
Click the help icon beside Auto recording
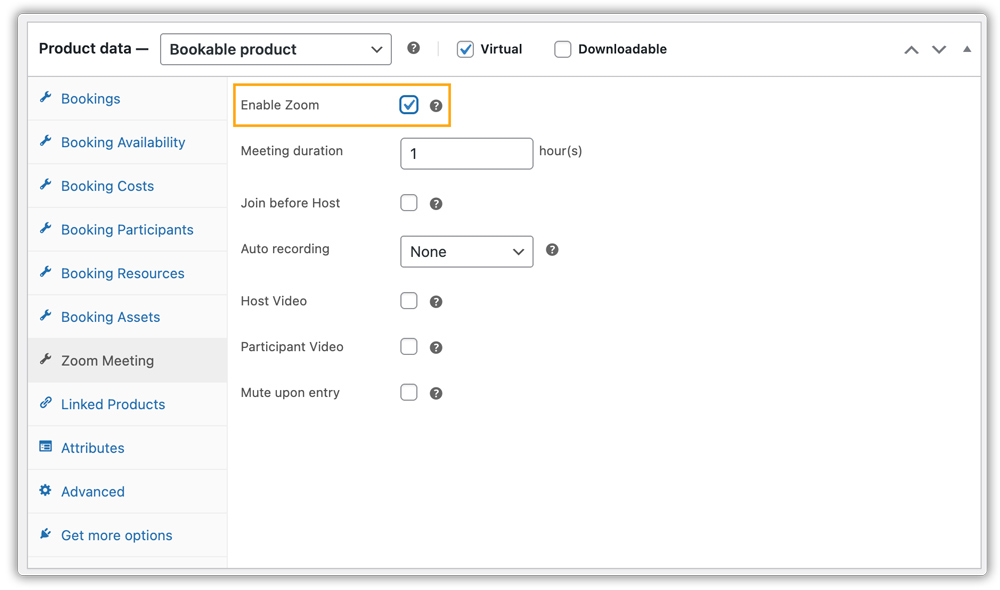pos(552,249)
